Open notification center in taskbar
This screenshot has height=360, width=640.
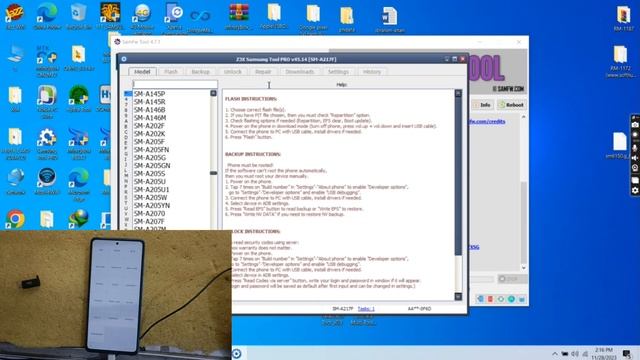pyautogui.click(x=627, y=354)
